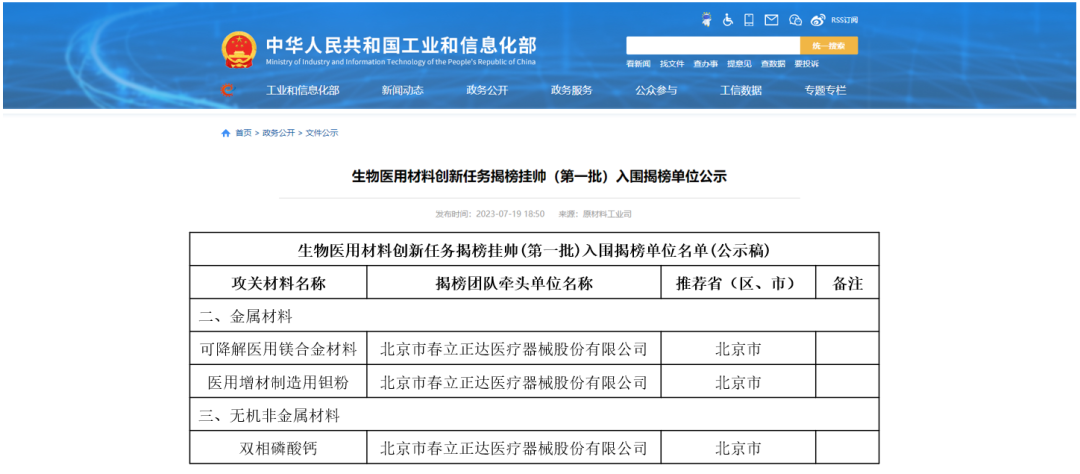The image size is (1080, 474).
Task: Open the 政务公开 nav menu
Action: coord(487,90)
